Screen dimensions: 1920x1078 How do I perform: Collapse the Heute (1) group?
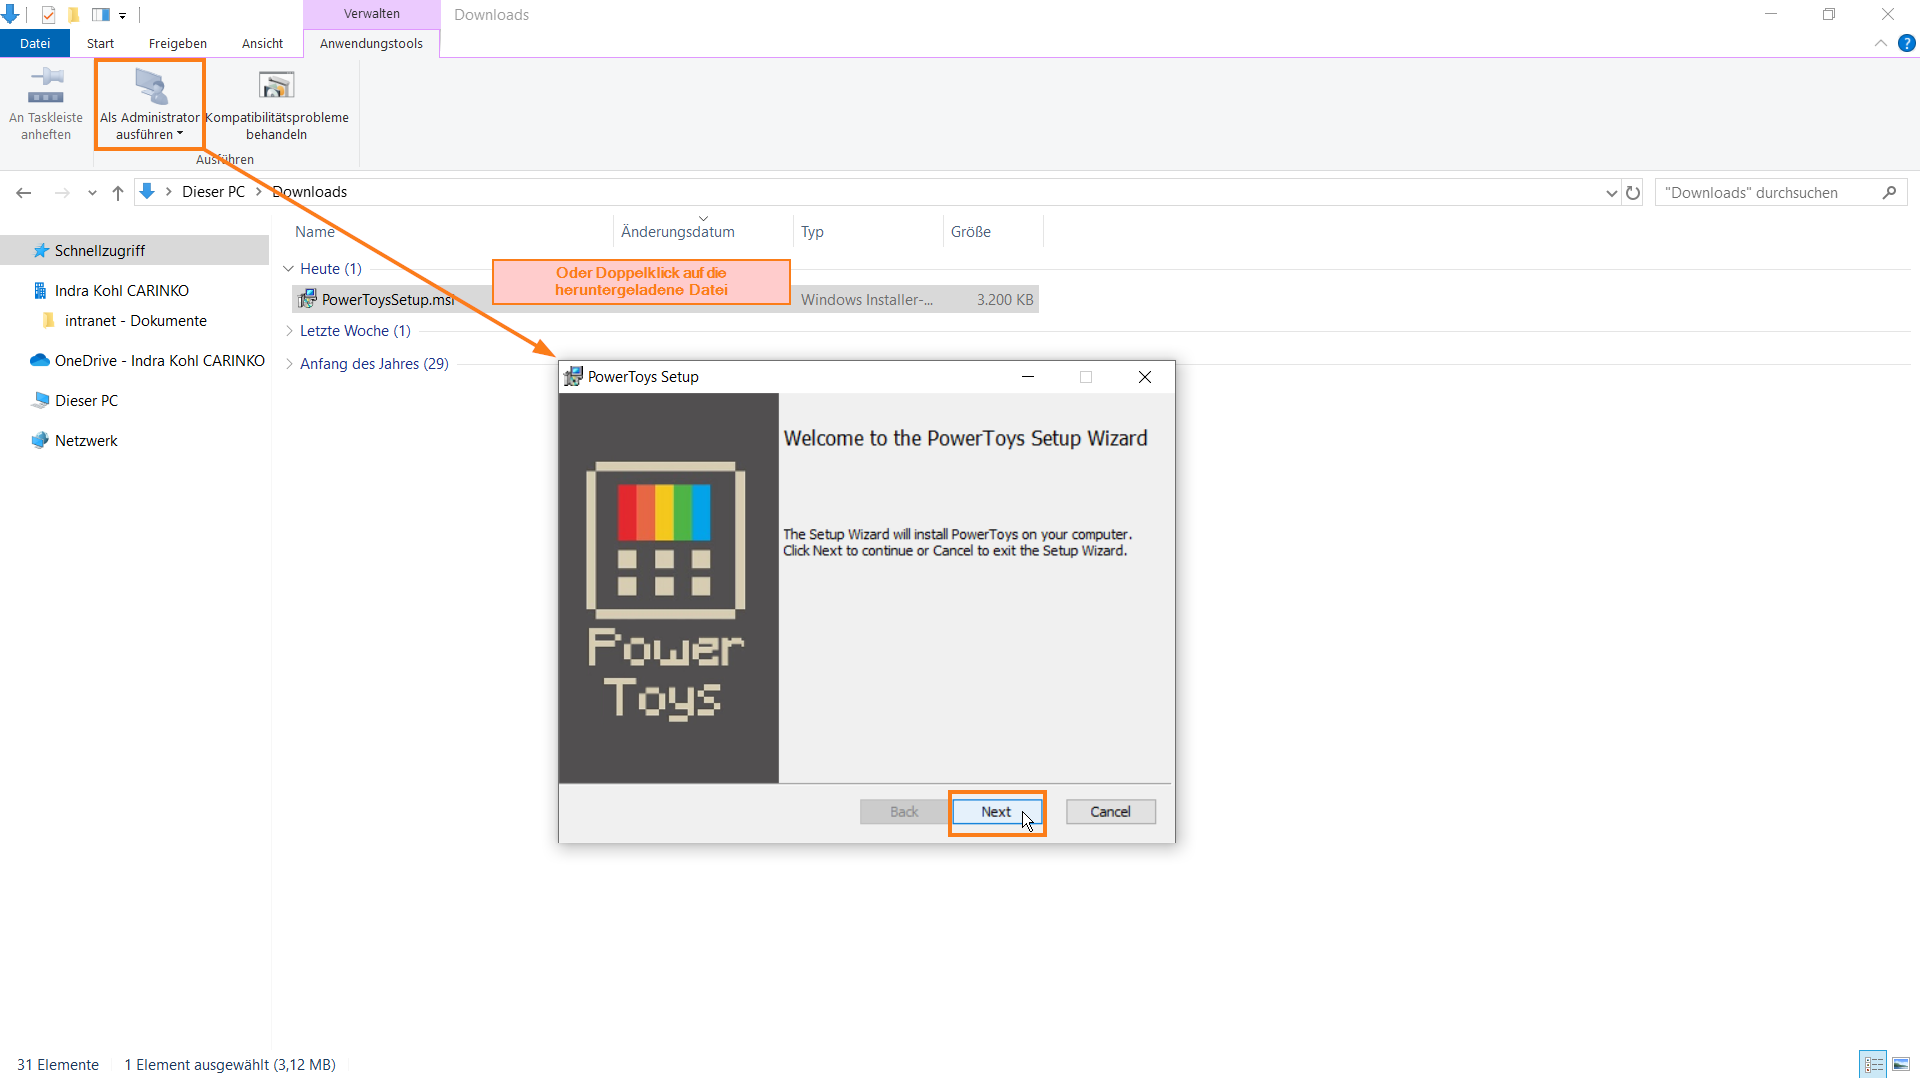click(x=288, y=269)
